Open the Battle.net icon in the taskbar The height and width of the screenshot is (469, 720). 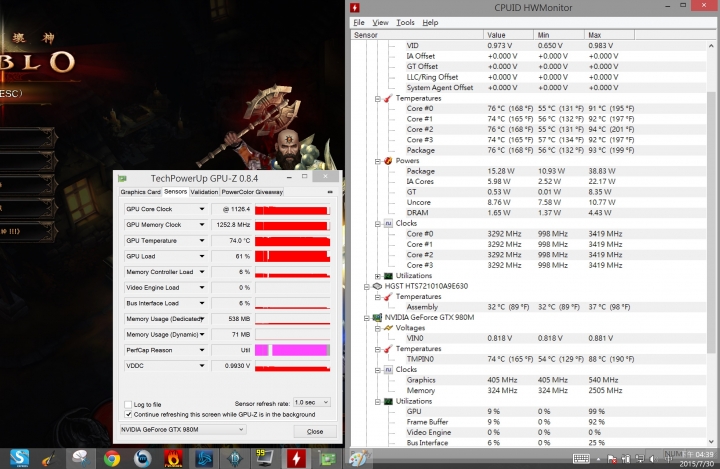point(204,458)
